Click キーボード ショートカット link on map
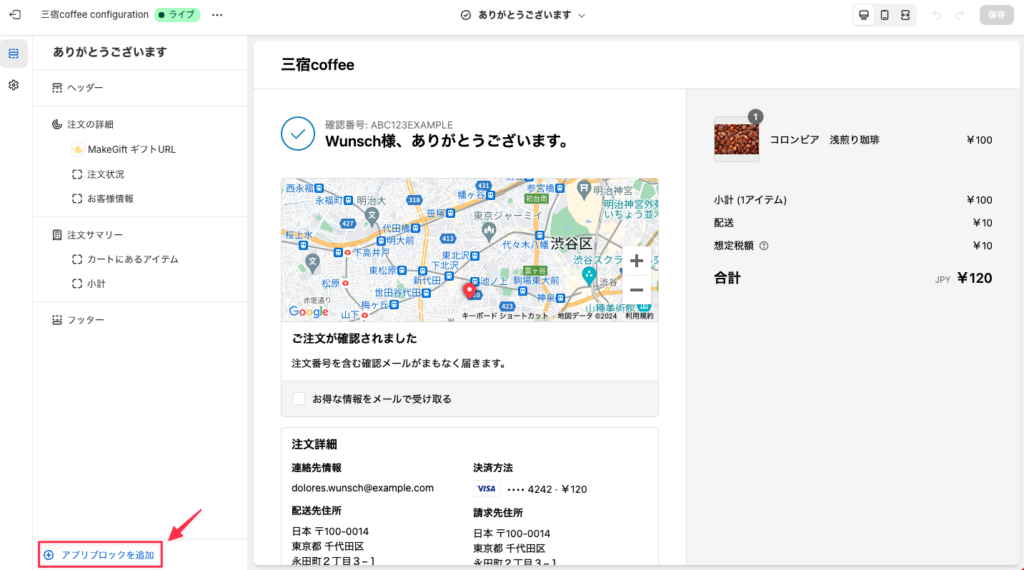This screenshot has height=570, width=1024. coord(505,316)
